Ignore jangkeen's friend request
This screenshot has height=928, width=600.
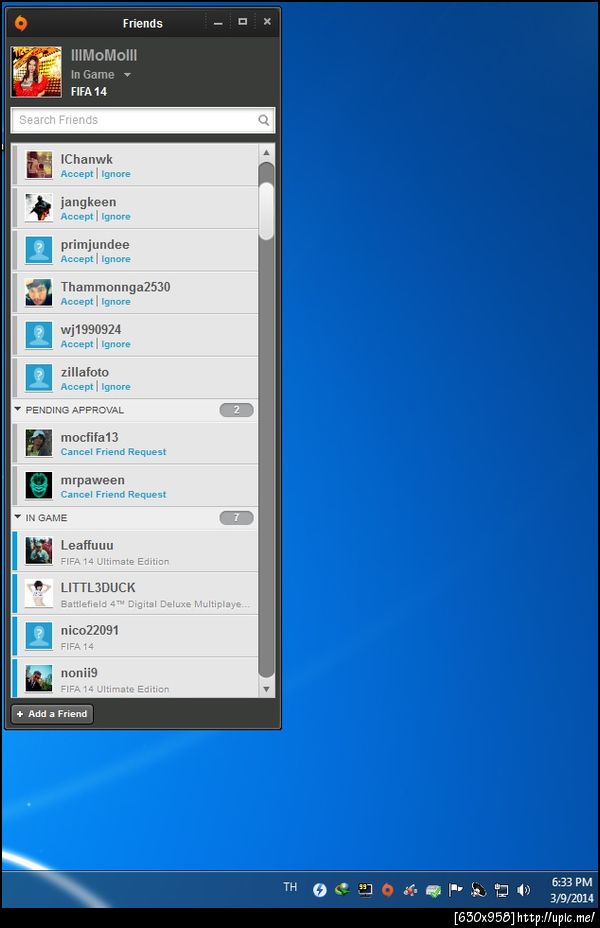click(116, 217)
